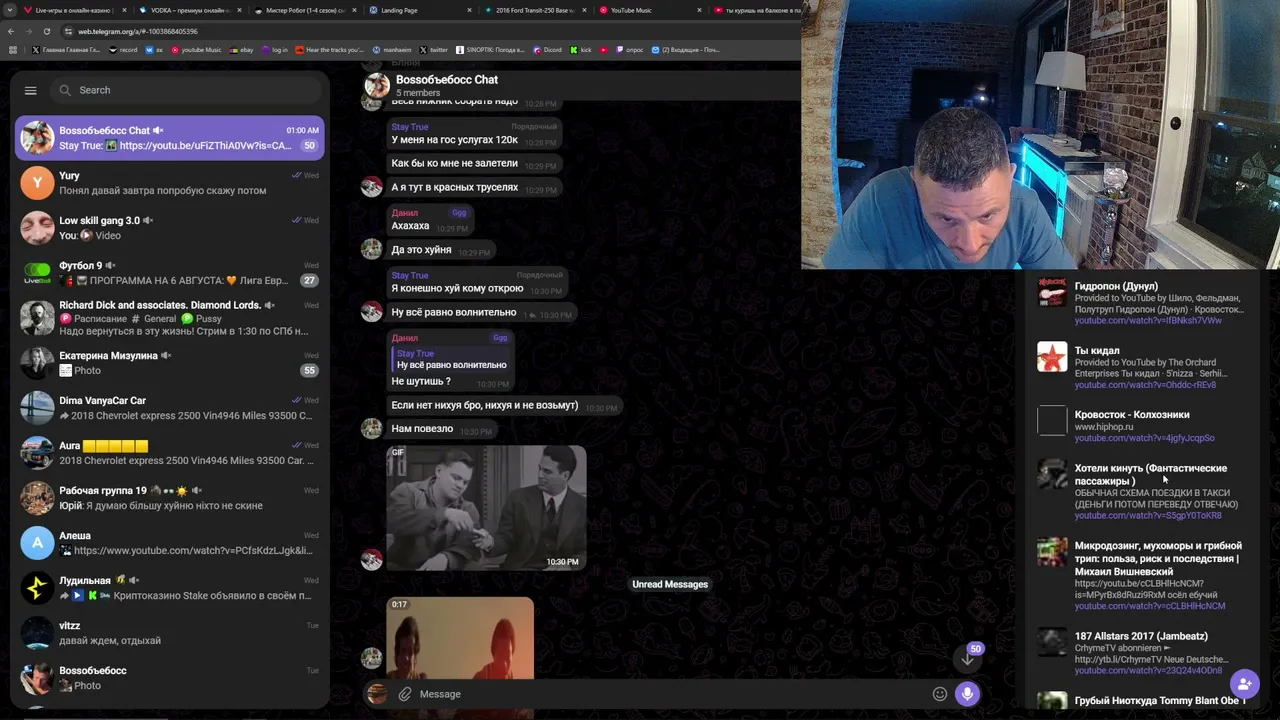1280x720 pixels.
Task: Open the Алеша chat
Action: click(x=170, y=543)
